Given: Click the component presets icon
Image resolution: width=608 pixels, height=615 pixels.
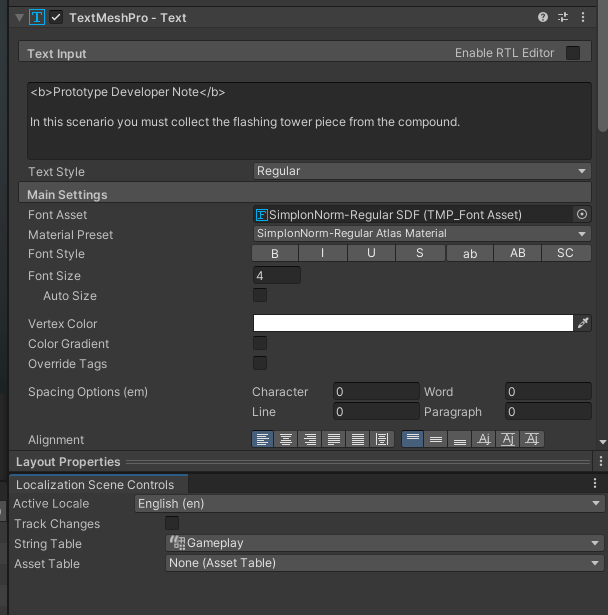Looking at the screenshot, I should (562, 17).
